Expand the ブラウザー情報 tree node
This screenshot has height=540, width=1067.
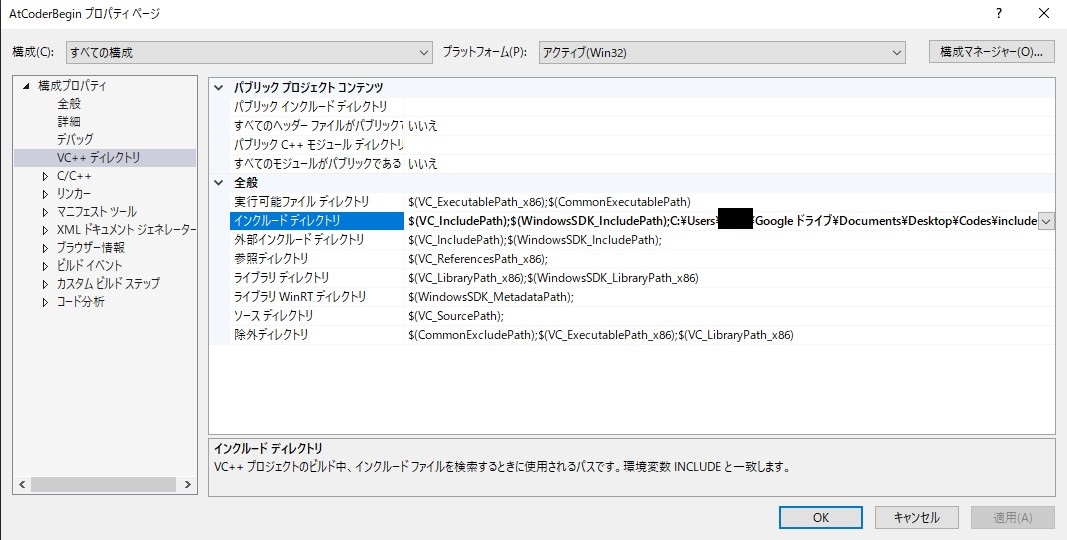46,248
